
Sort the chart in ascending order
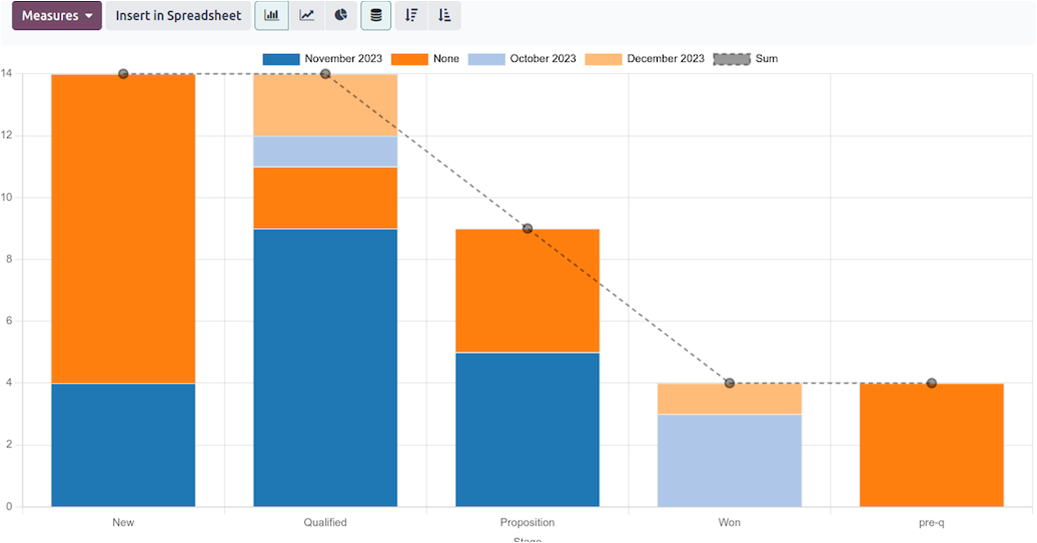click(445, 16)
